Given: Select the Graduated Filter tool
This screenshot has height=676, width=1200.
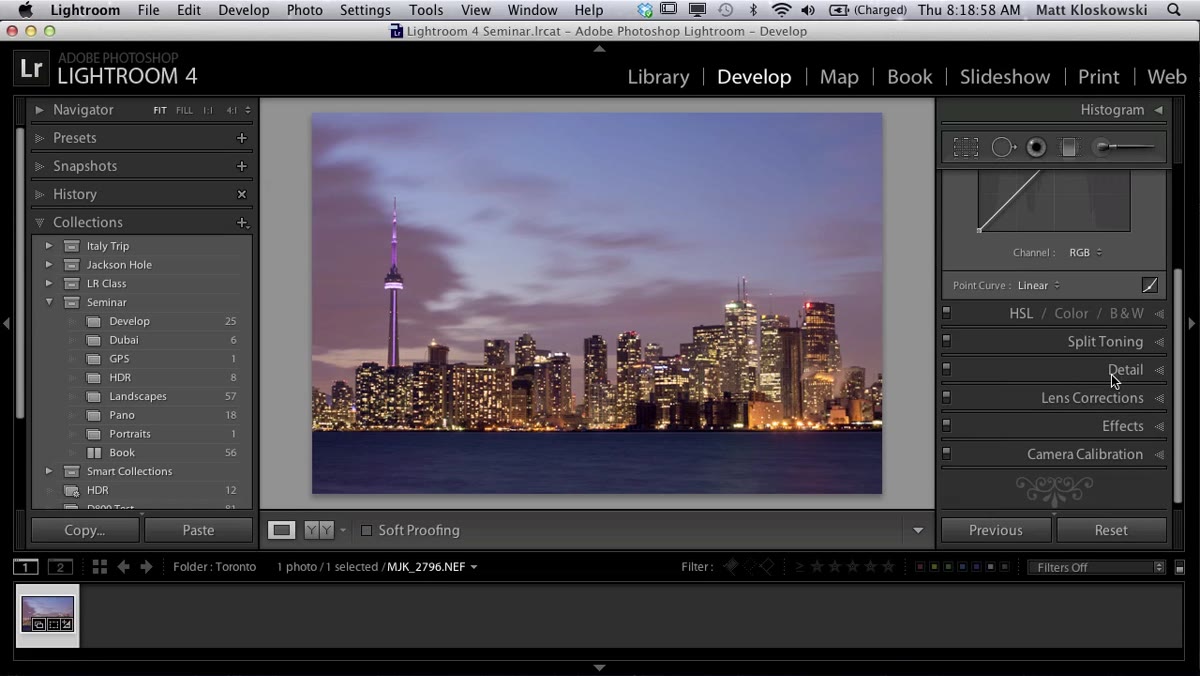Looking at the screenshot, I should tap(1069, 148).
